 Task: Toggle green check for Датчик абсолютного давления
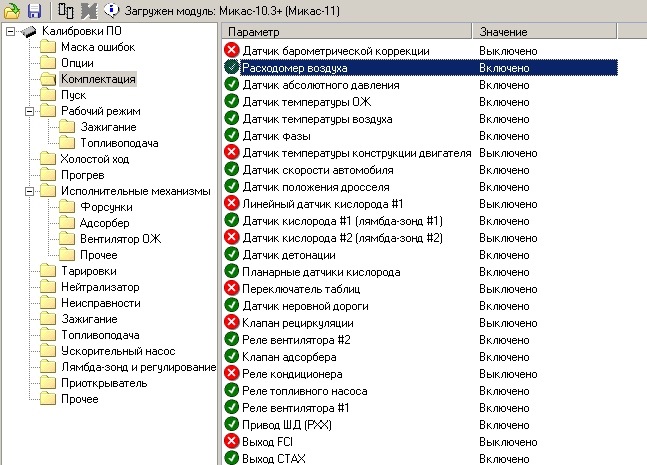[x=231, y=84]
